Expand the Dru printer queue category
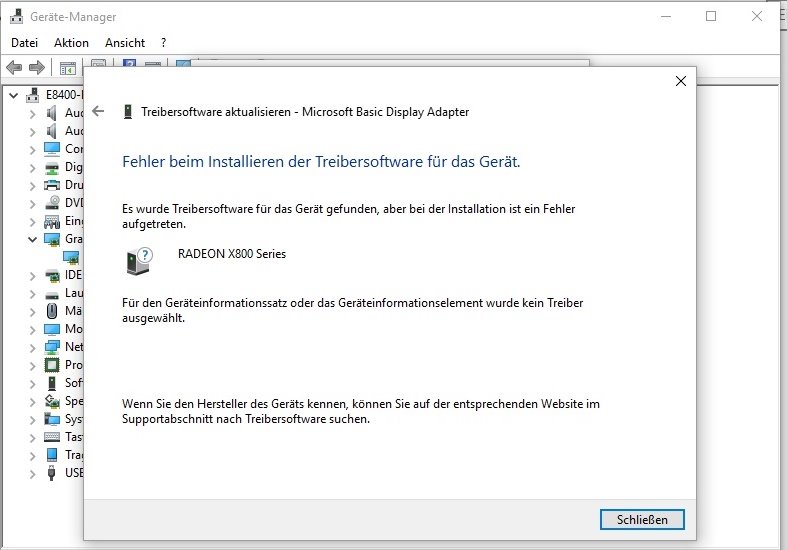This screenshot has height=550, width=787. [x=33, y=186]
